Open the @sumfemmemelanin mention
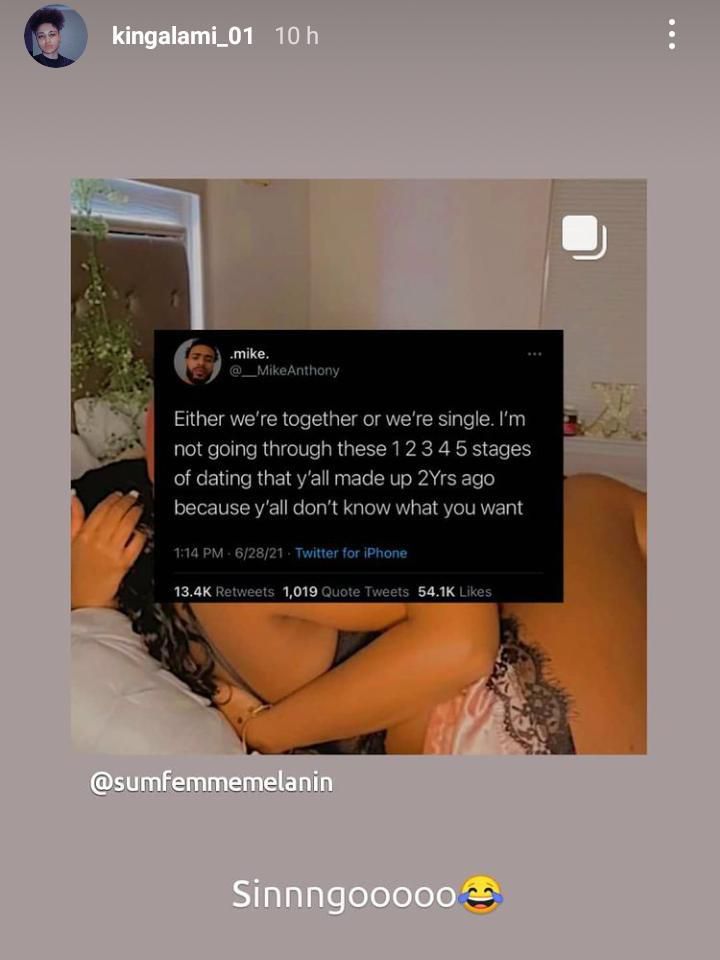The width and height of the screenshot is (720, 960). pyautogui.click(x=211, y=782)
